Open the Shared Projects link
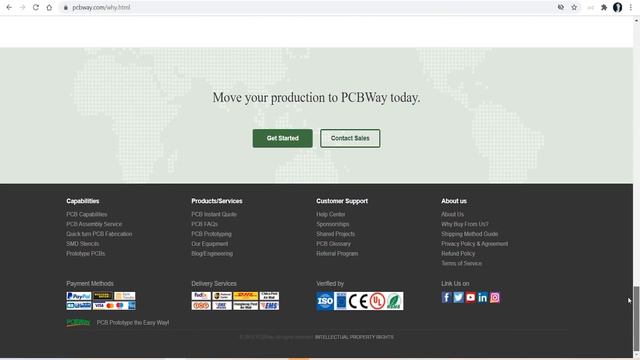 [336, 234]
